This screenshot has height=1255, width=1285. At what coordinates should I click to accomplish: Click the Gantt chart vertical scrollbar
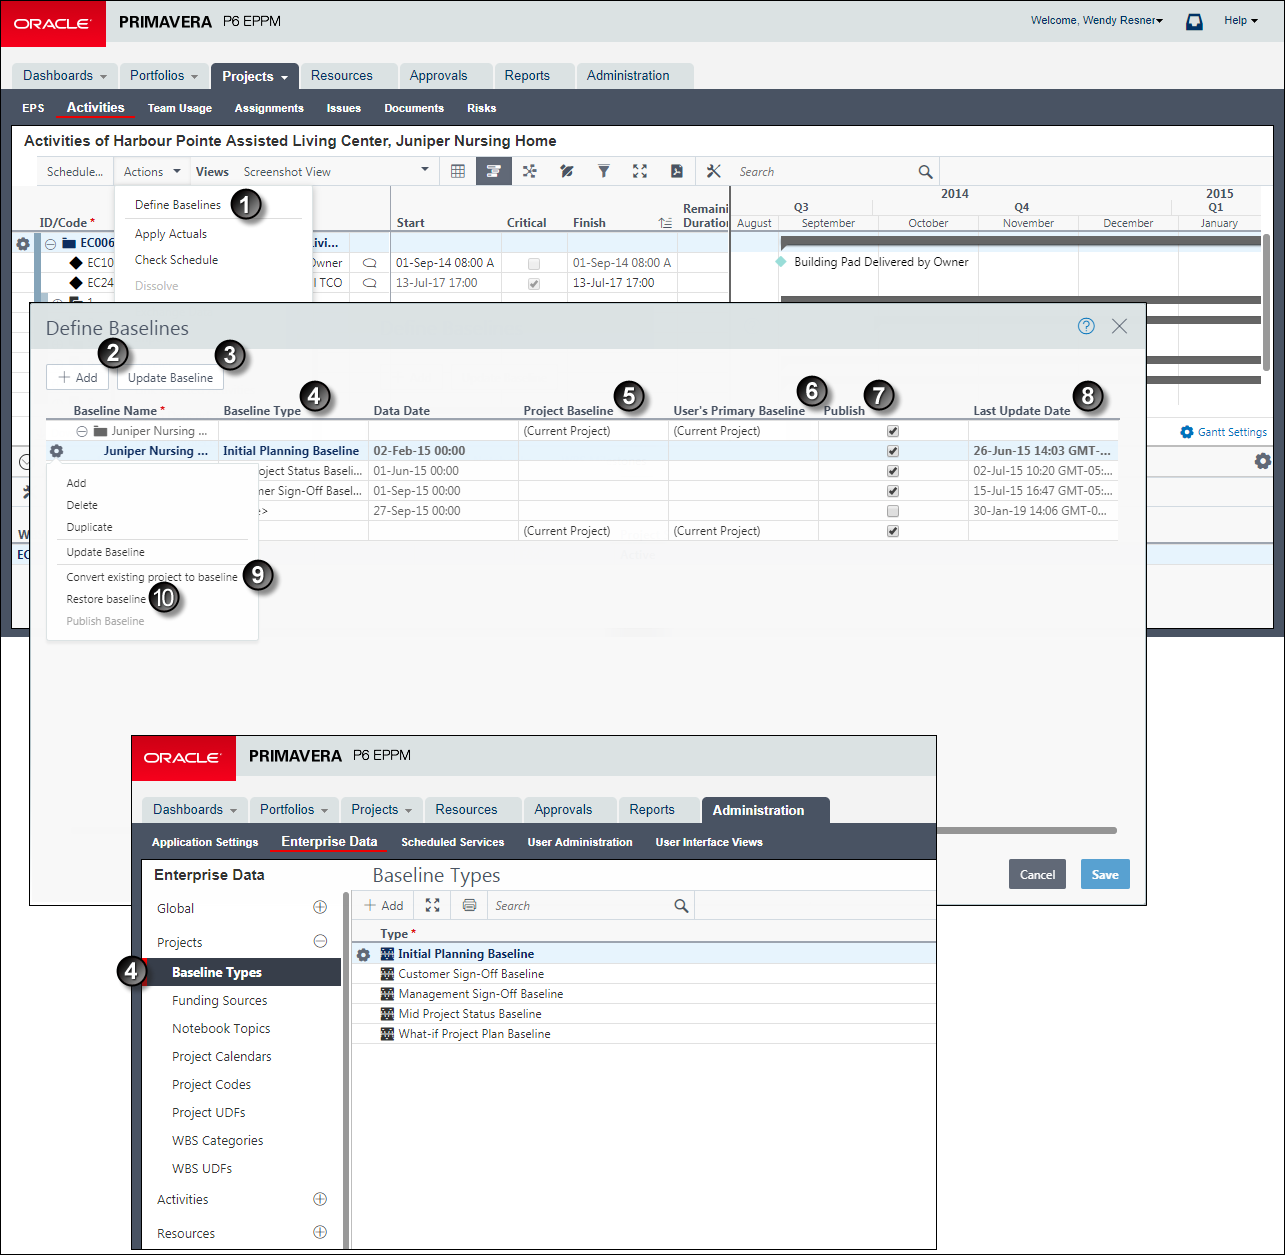click(x=1267, y=303)
